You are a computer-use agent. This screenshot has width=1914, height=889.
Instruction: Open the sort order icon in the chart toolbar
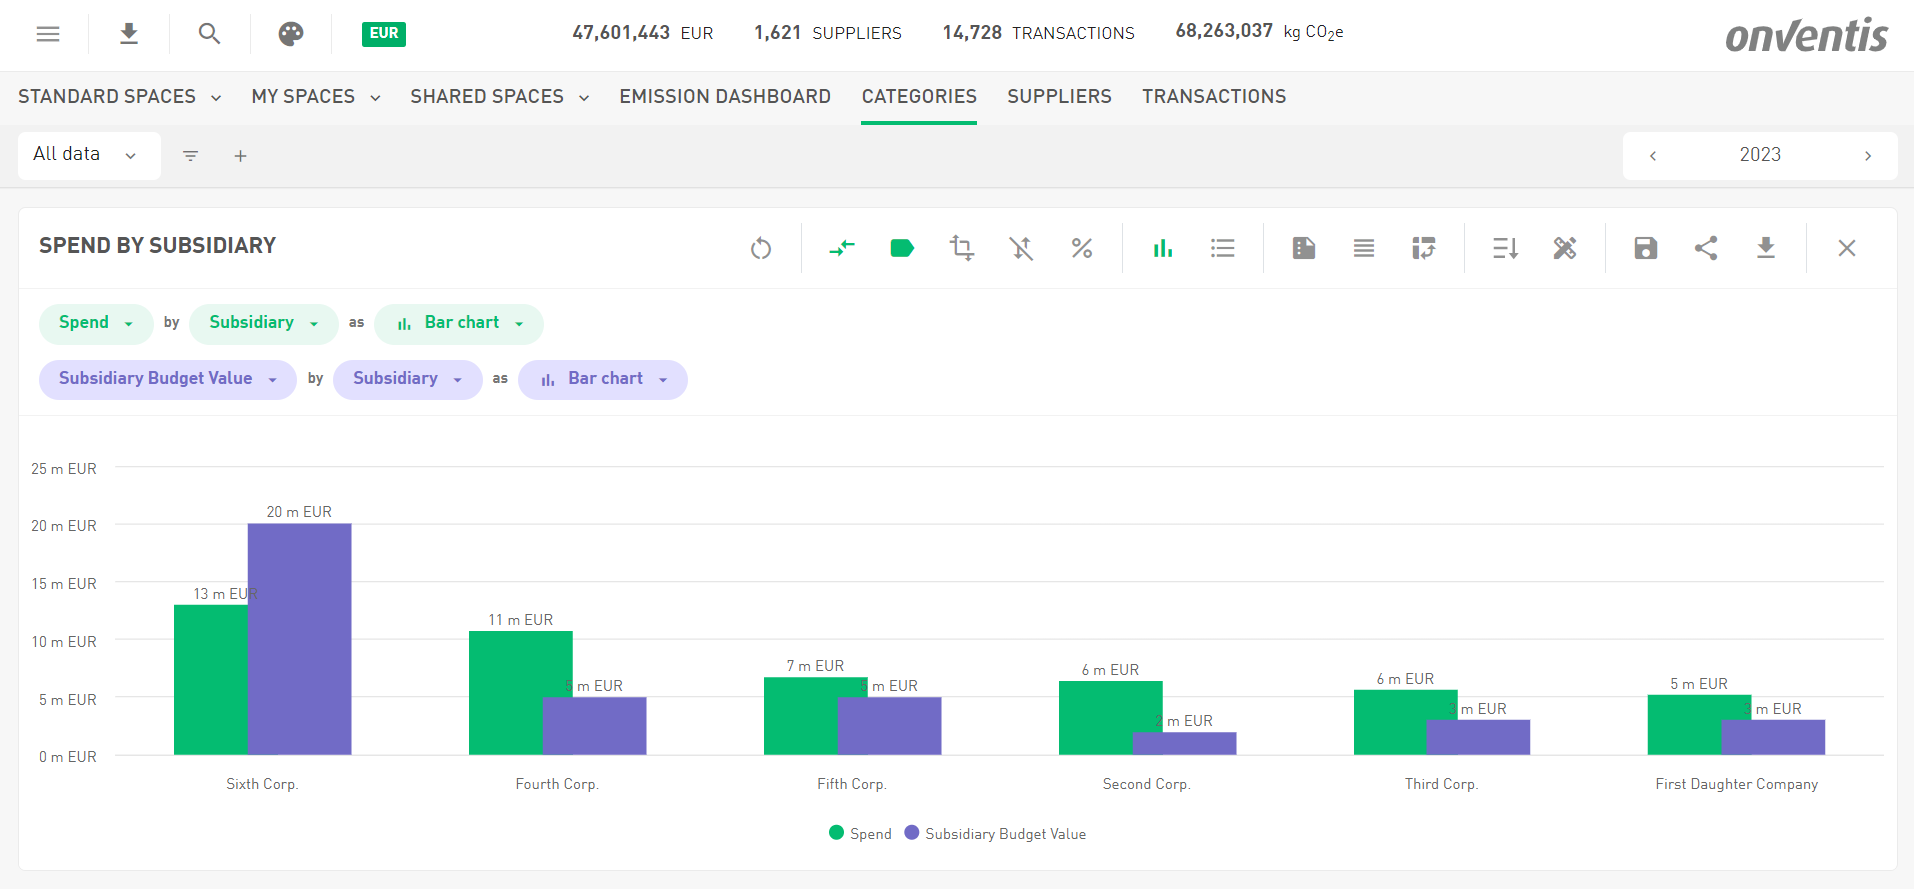(x=1505, y=248)
